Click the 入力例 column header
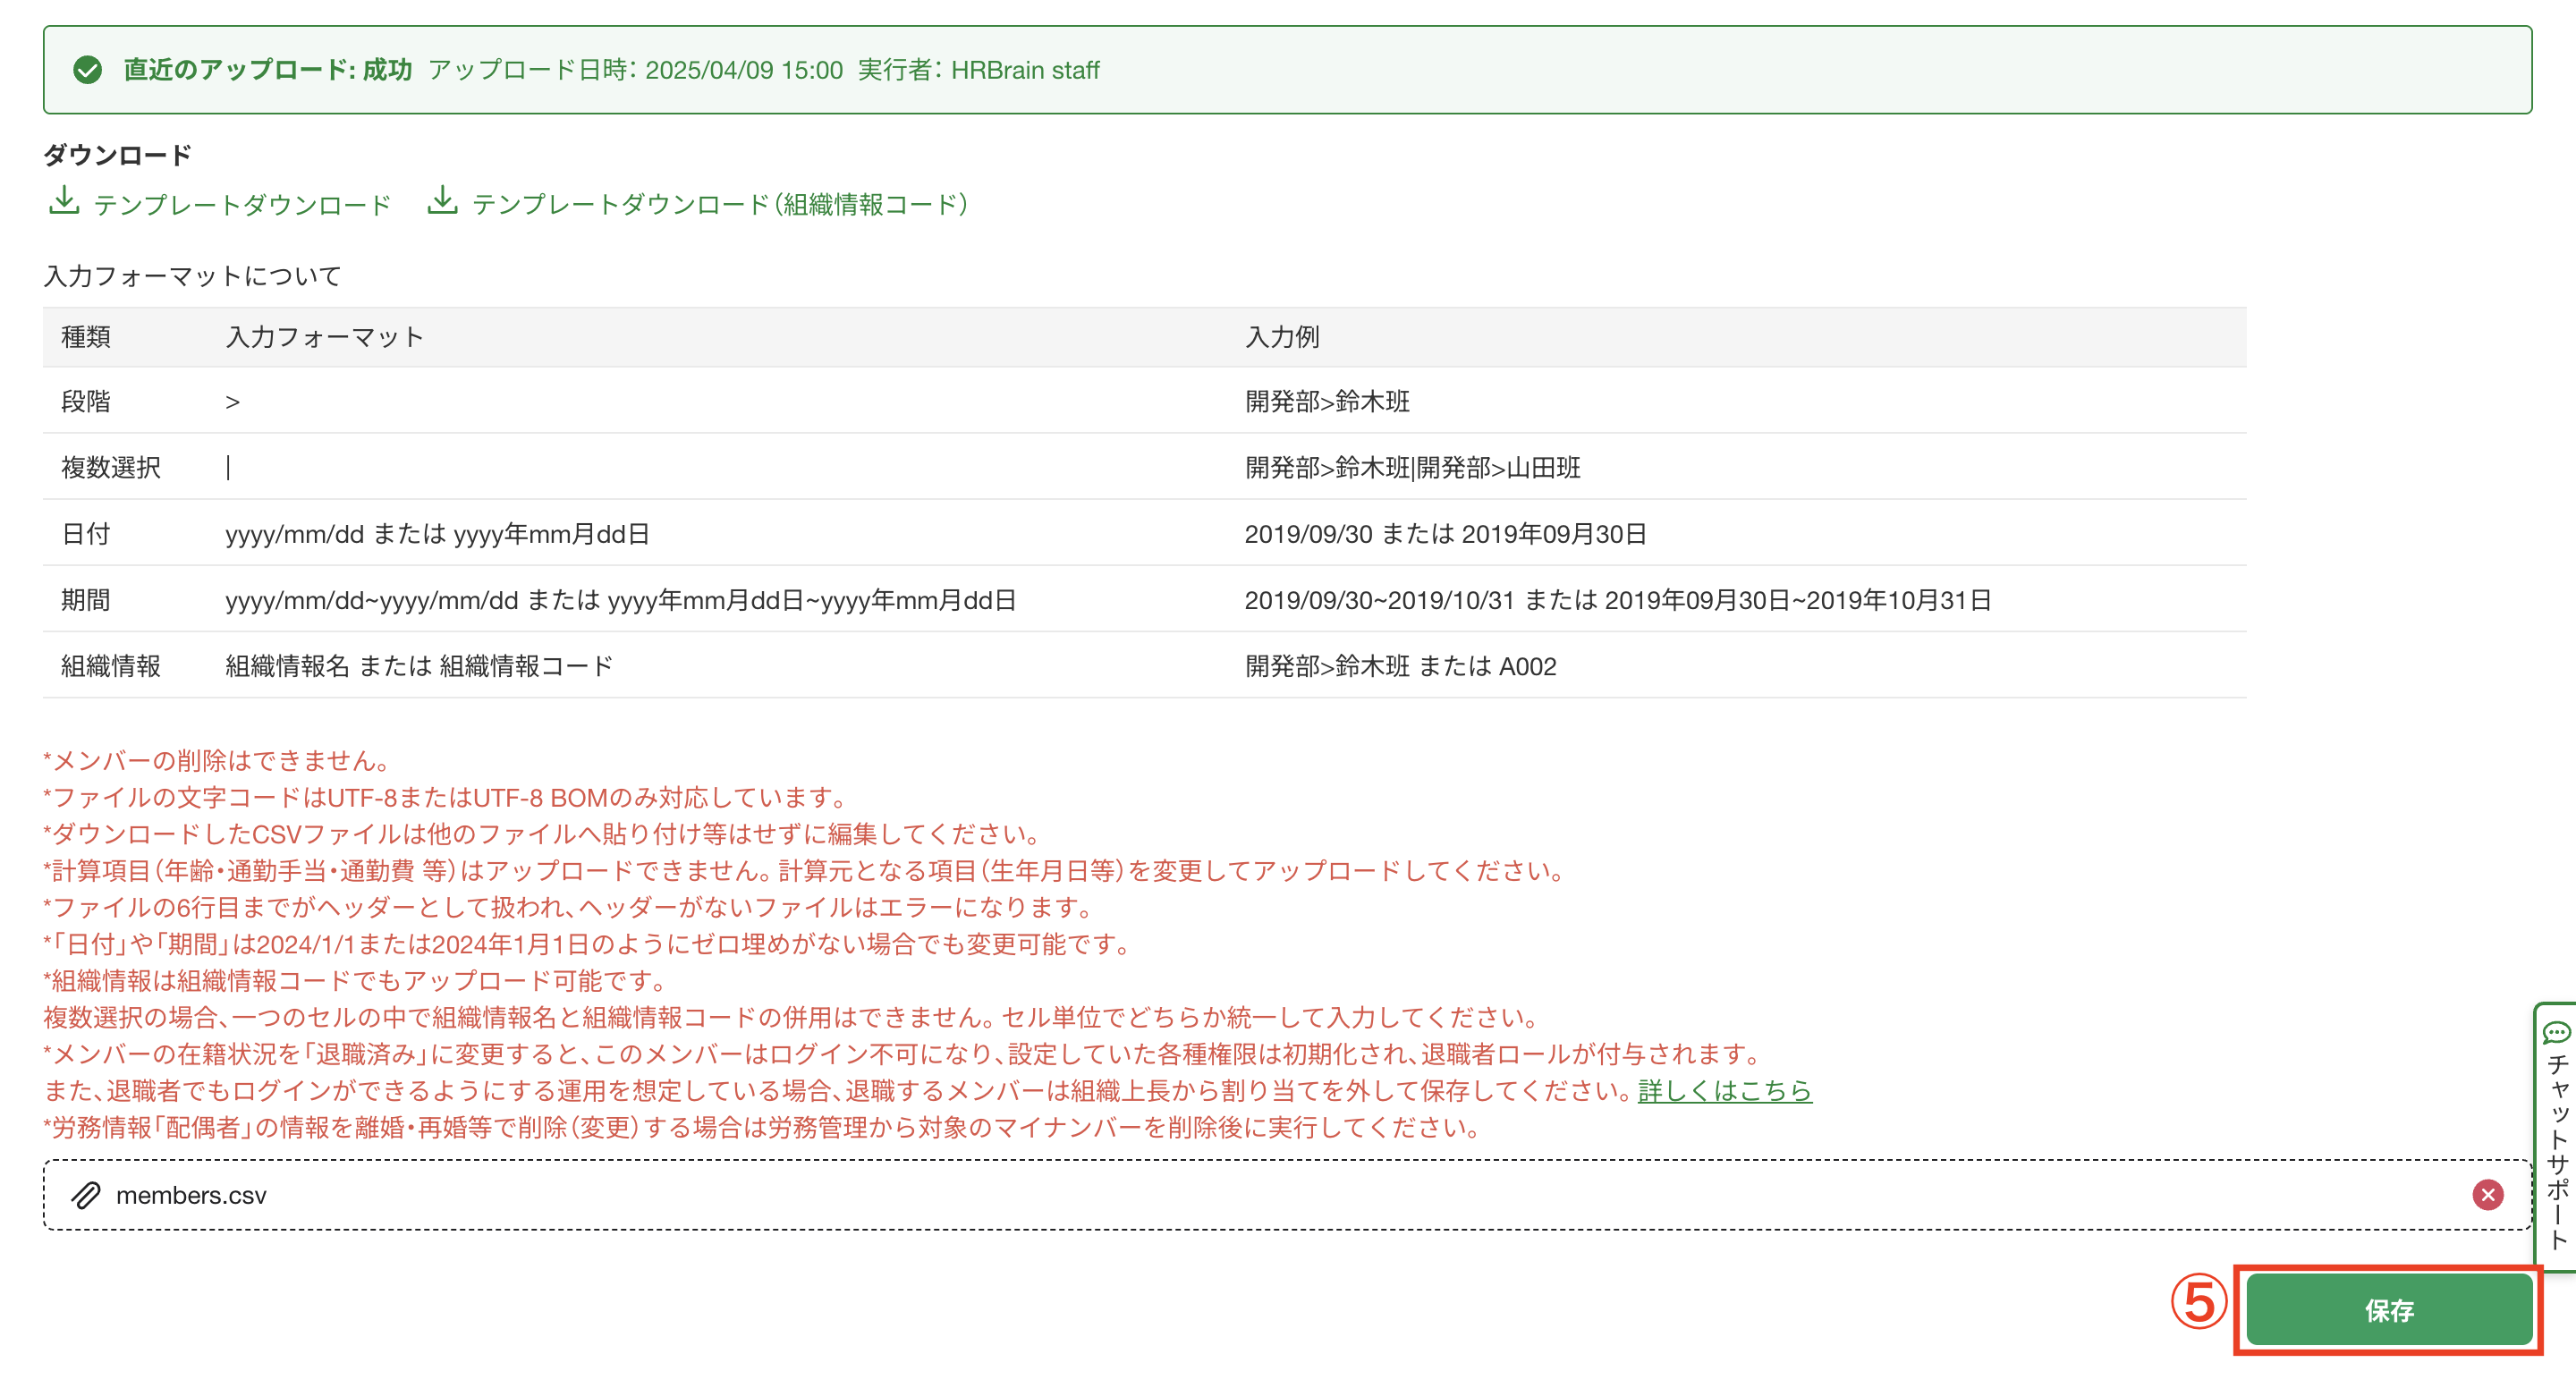The image size is (2576, 1388). point(1282,337)
